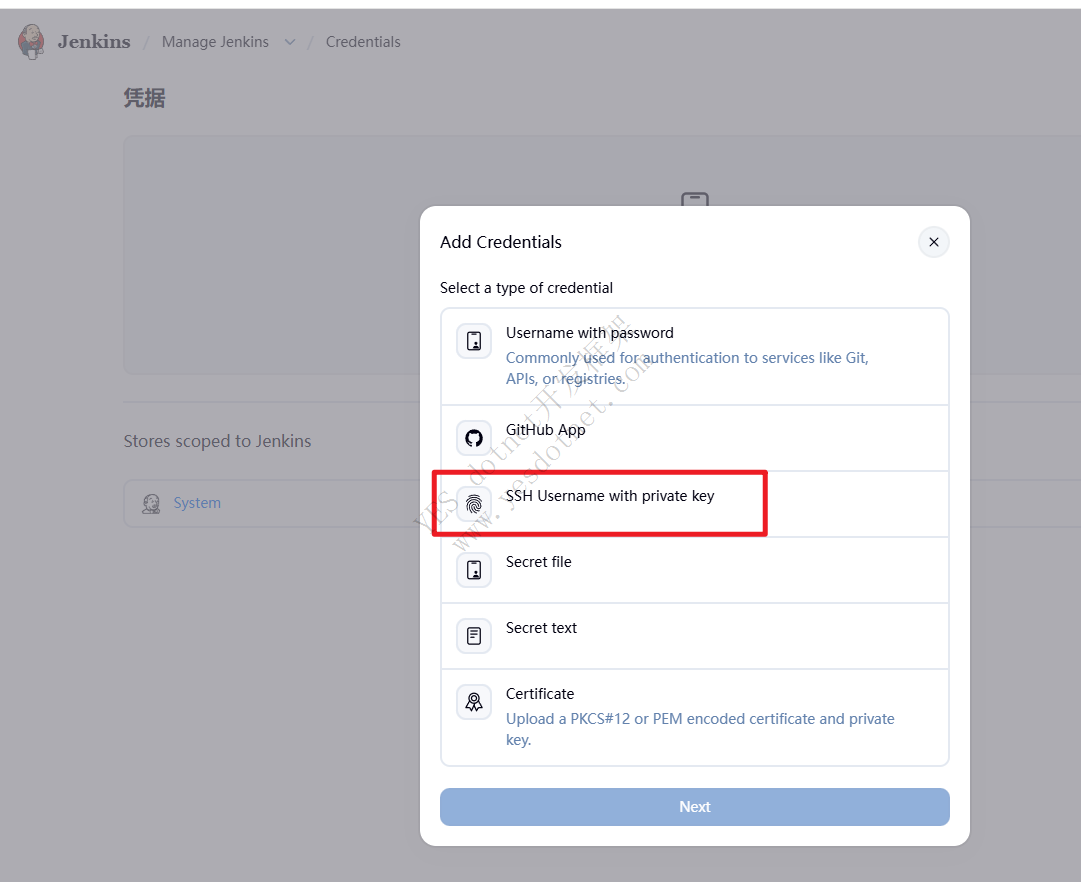The height and width of the screenshot is (882, 1081).
Task: Choose Username with password credential type
Action: tap(694, 357)
